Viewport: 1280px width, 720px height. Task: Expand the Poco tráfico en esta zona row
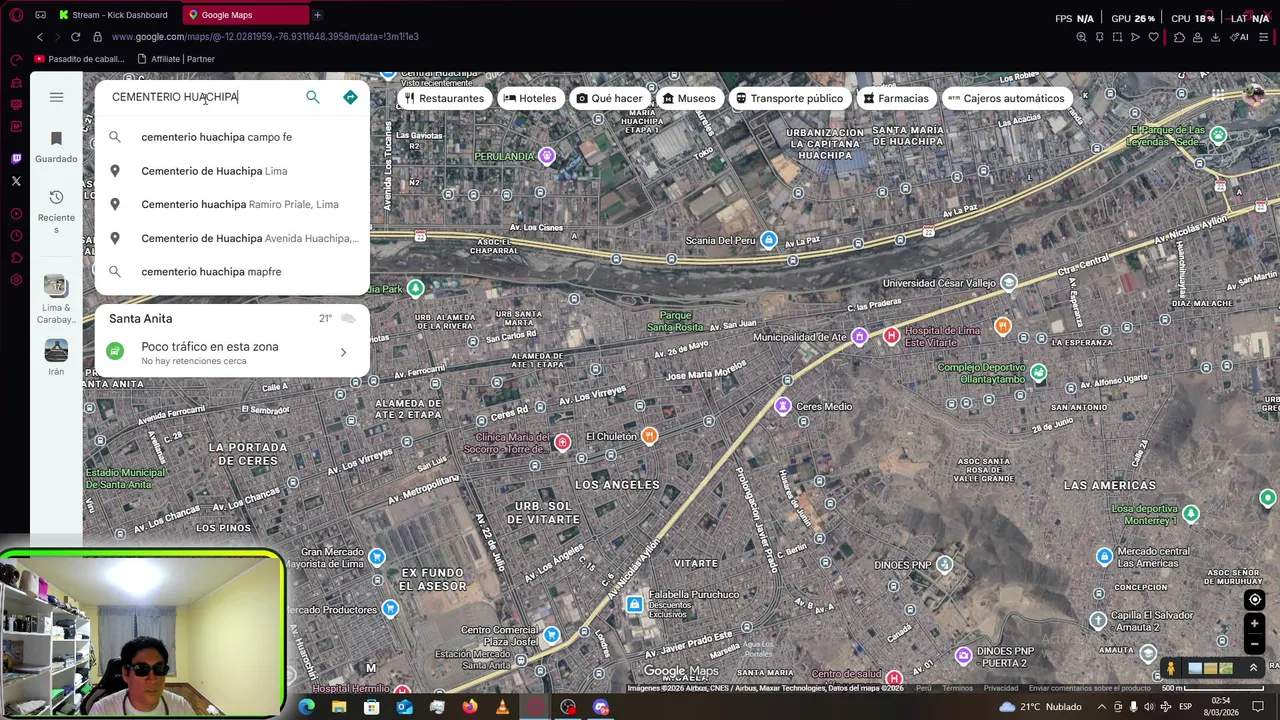232,352
